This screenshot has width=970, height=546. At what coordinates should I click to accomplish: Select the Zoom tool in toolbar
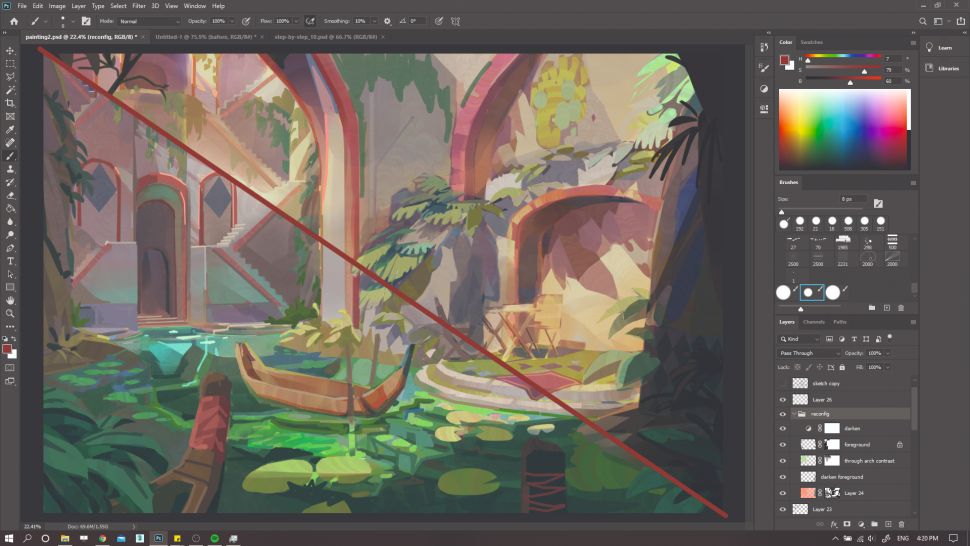(10, 313)
